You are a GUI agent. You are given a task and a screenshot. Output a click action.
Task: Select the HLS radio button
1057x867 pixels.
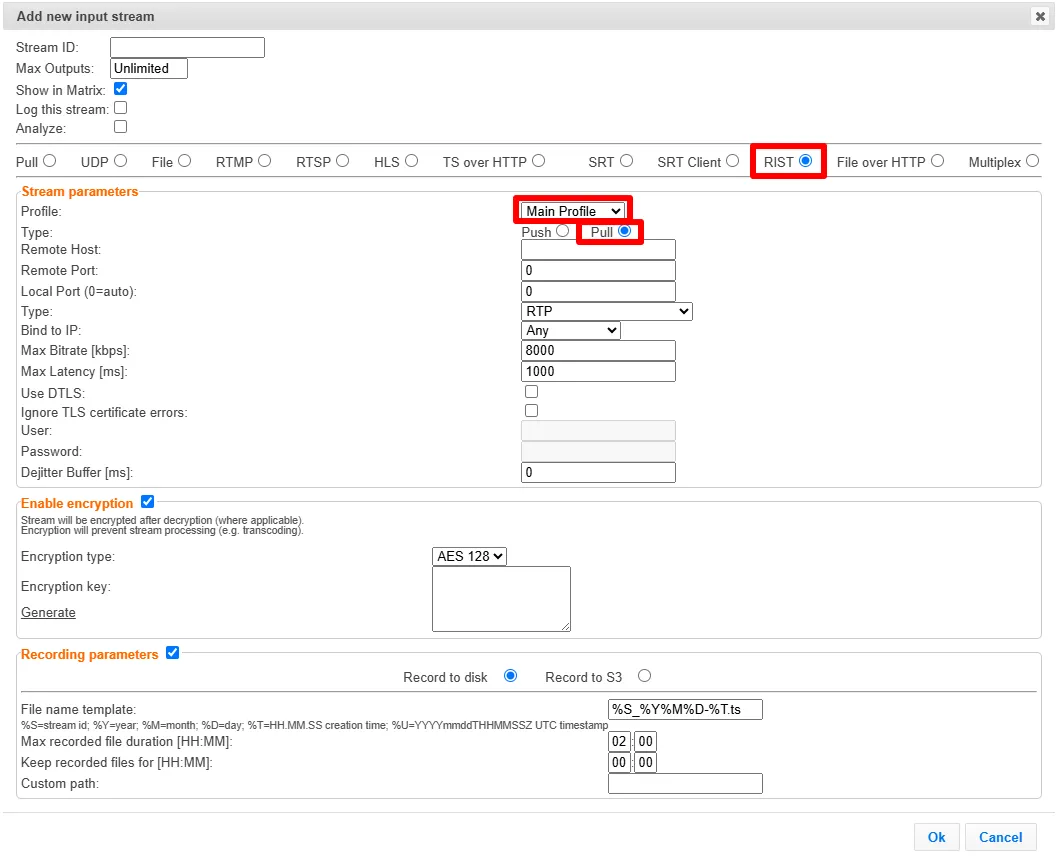coord(411,160)
